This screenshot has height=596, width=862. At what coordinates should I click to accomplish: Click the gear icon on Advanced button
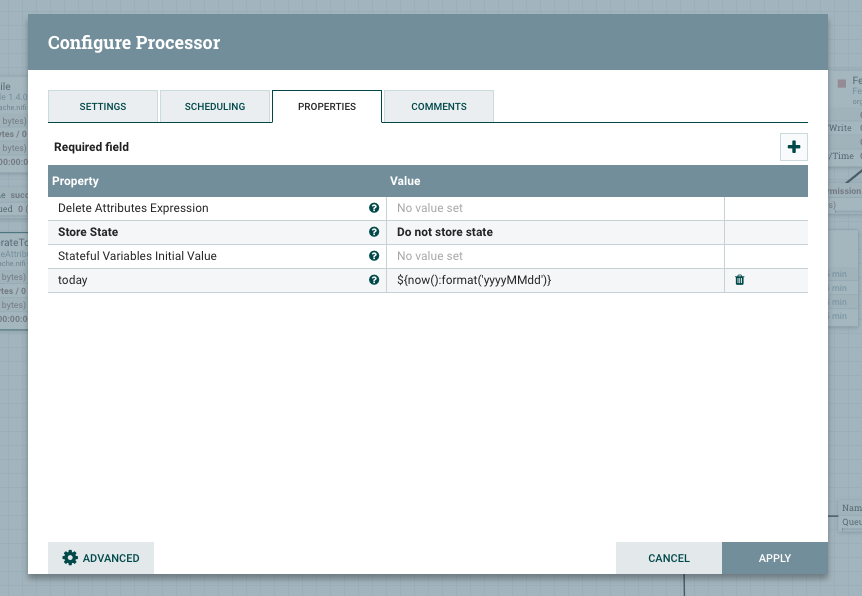tap(70, 558)
